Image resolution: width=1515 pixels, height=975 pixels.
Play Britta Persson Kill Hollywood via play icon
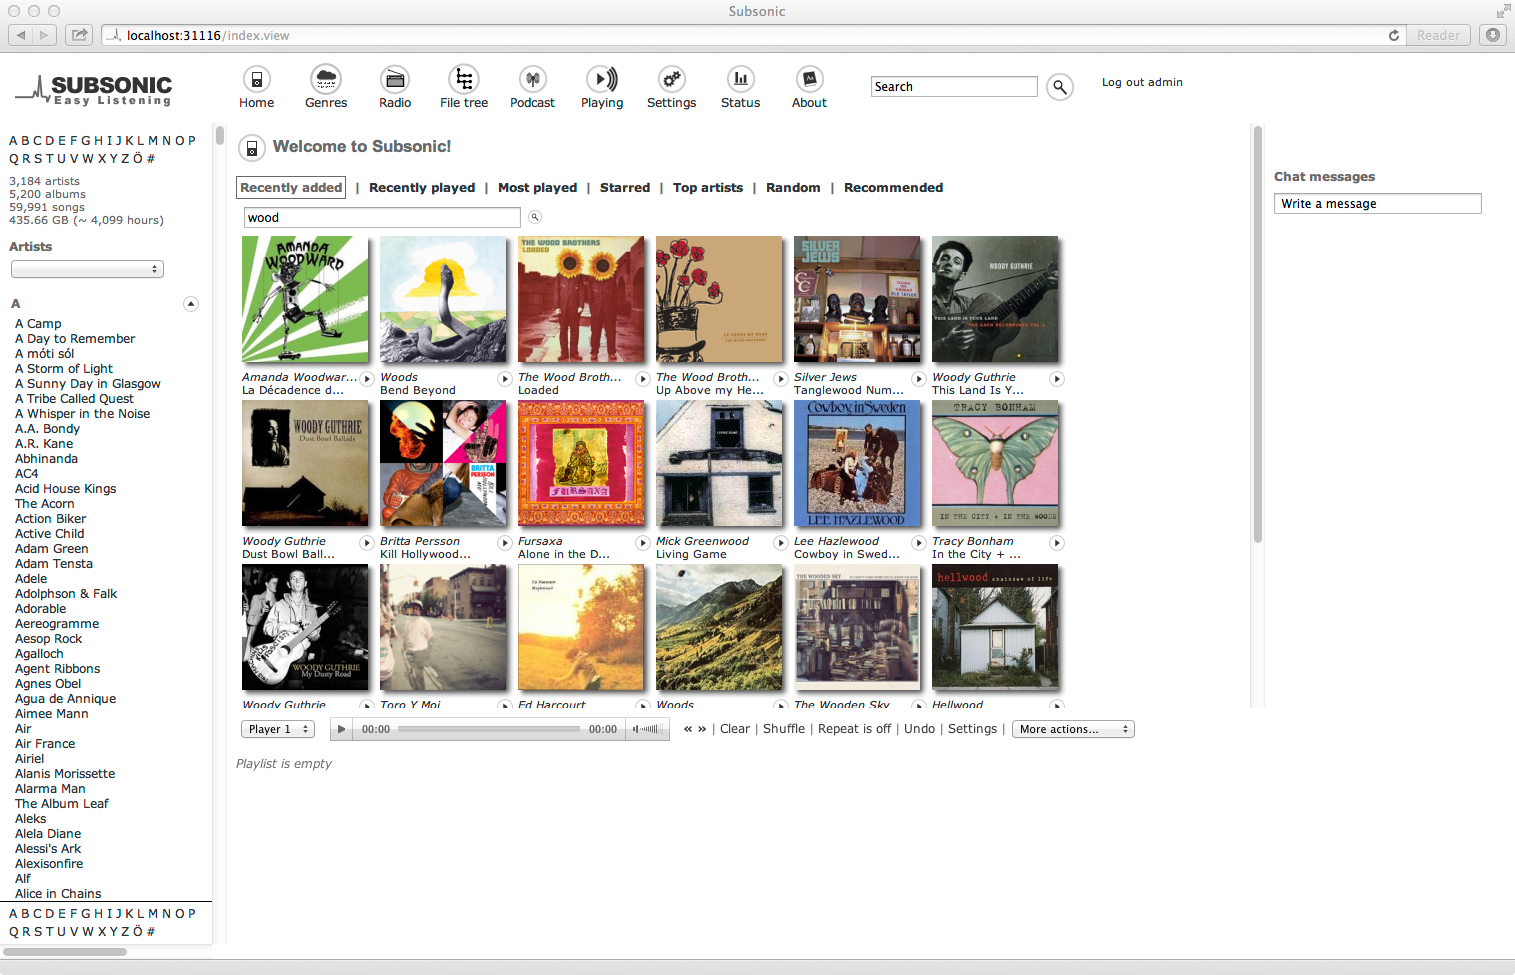coord(505,543)
